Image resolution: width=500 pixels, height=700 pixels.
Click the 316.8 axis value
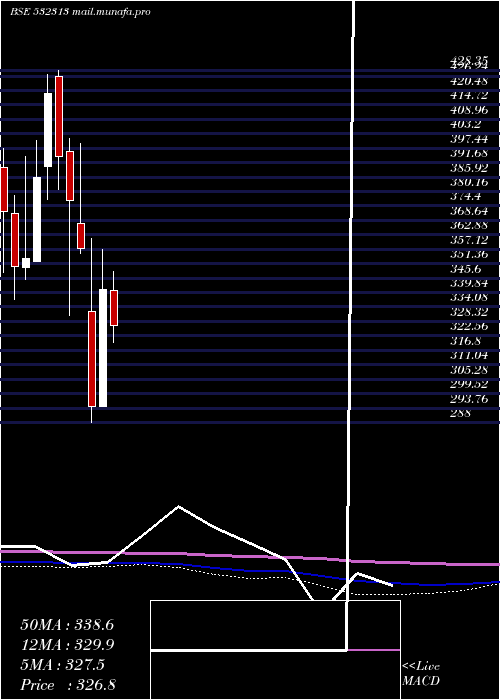click(x=466, y=341)
